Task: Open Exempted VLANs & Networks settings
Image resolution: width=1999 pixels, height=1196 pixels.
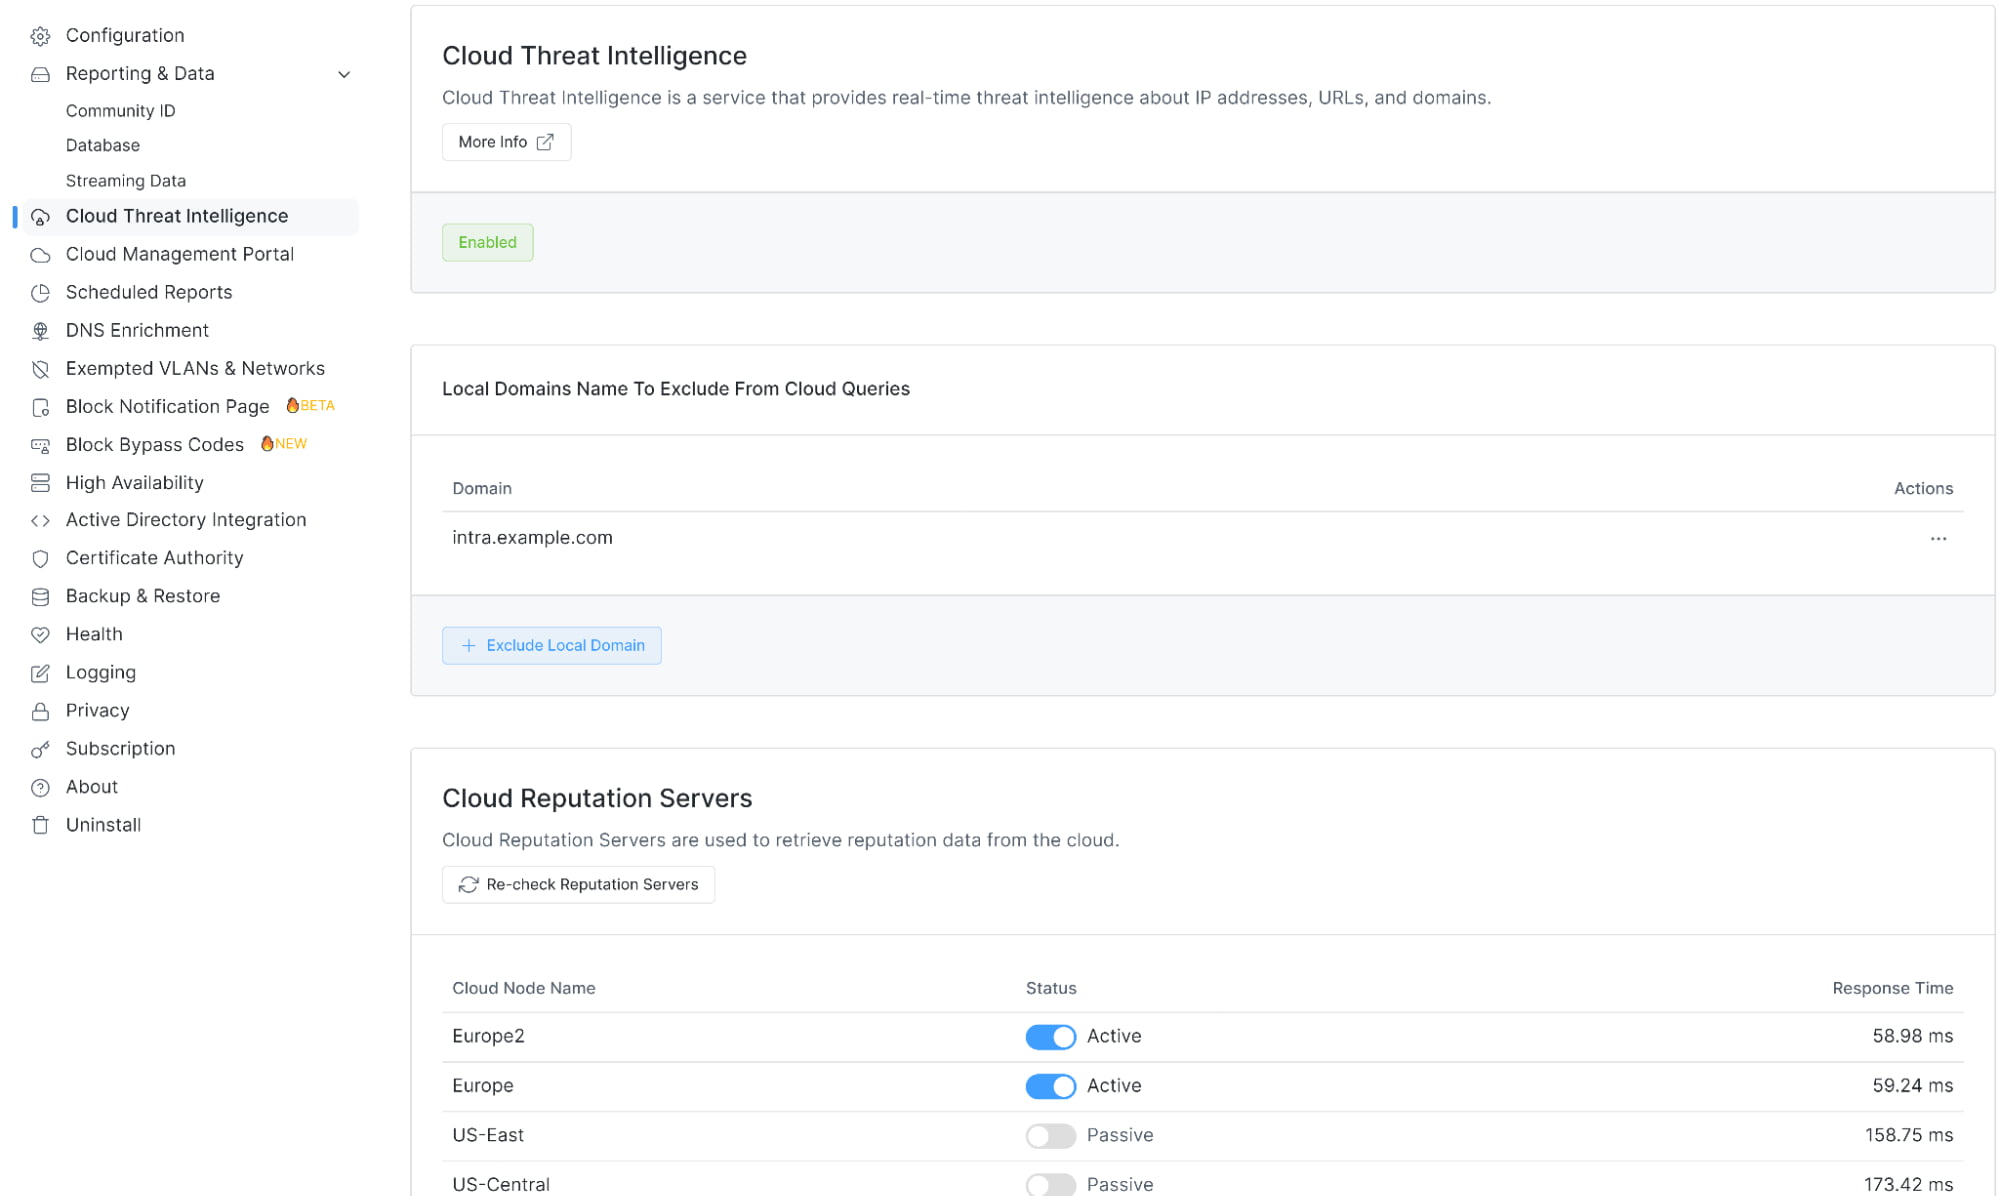Action: 195,368
